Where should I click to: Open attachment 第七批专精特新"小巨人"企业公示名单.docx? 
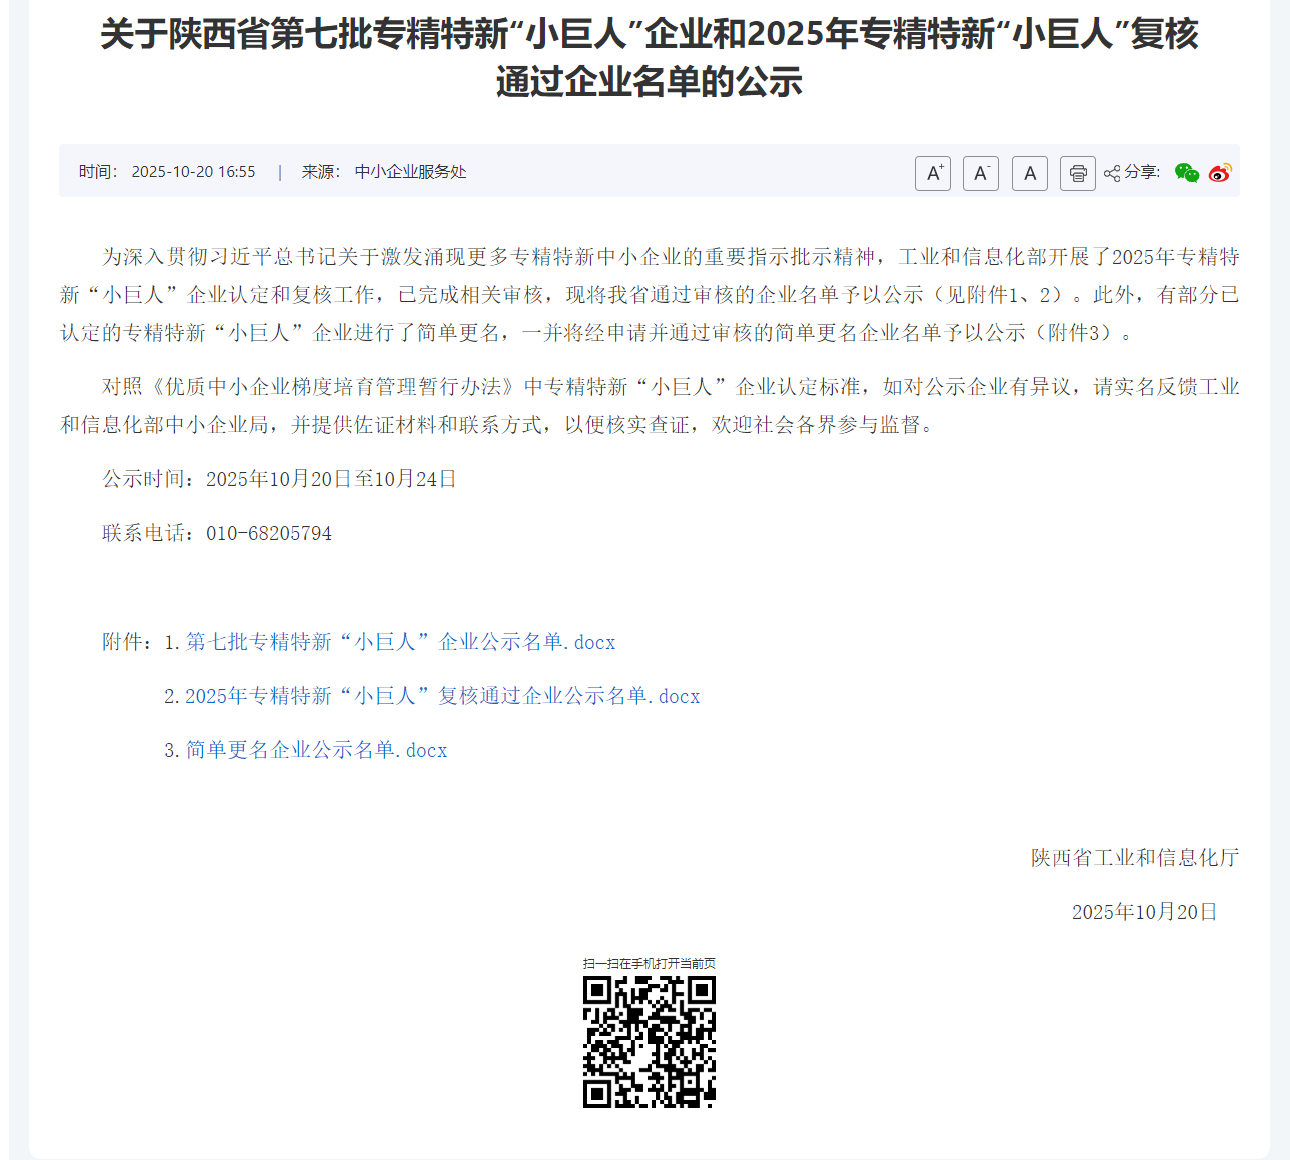(400, 642)
